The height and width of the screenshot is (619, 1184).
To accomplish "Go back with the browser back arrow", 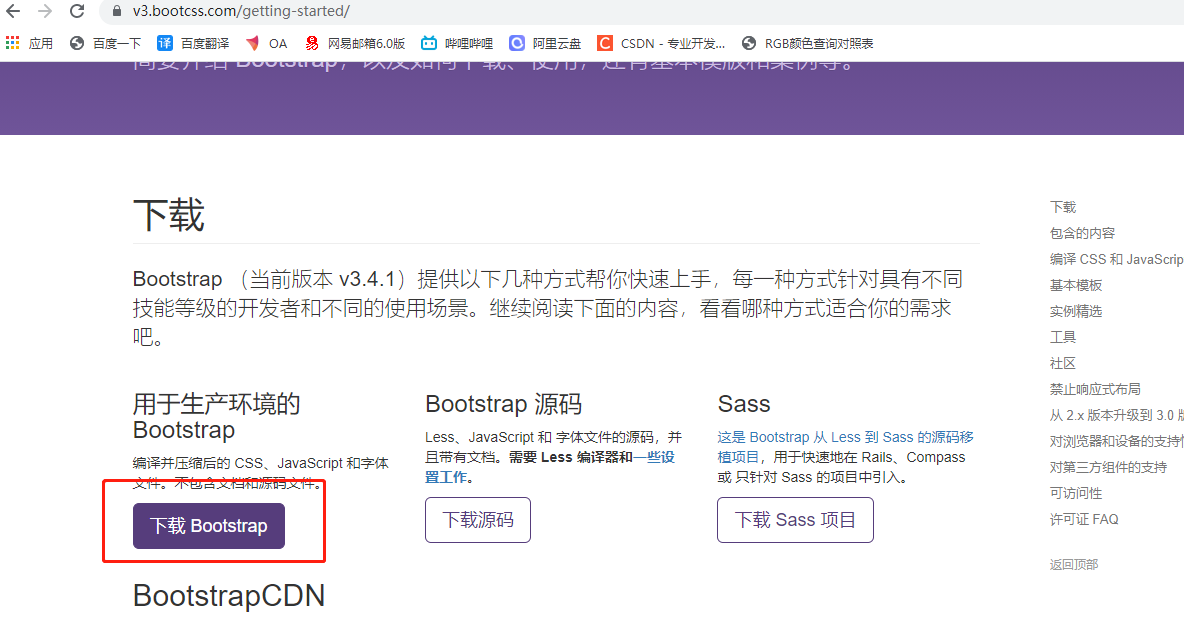I will 14,11.
